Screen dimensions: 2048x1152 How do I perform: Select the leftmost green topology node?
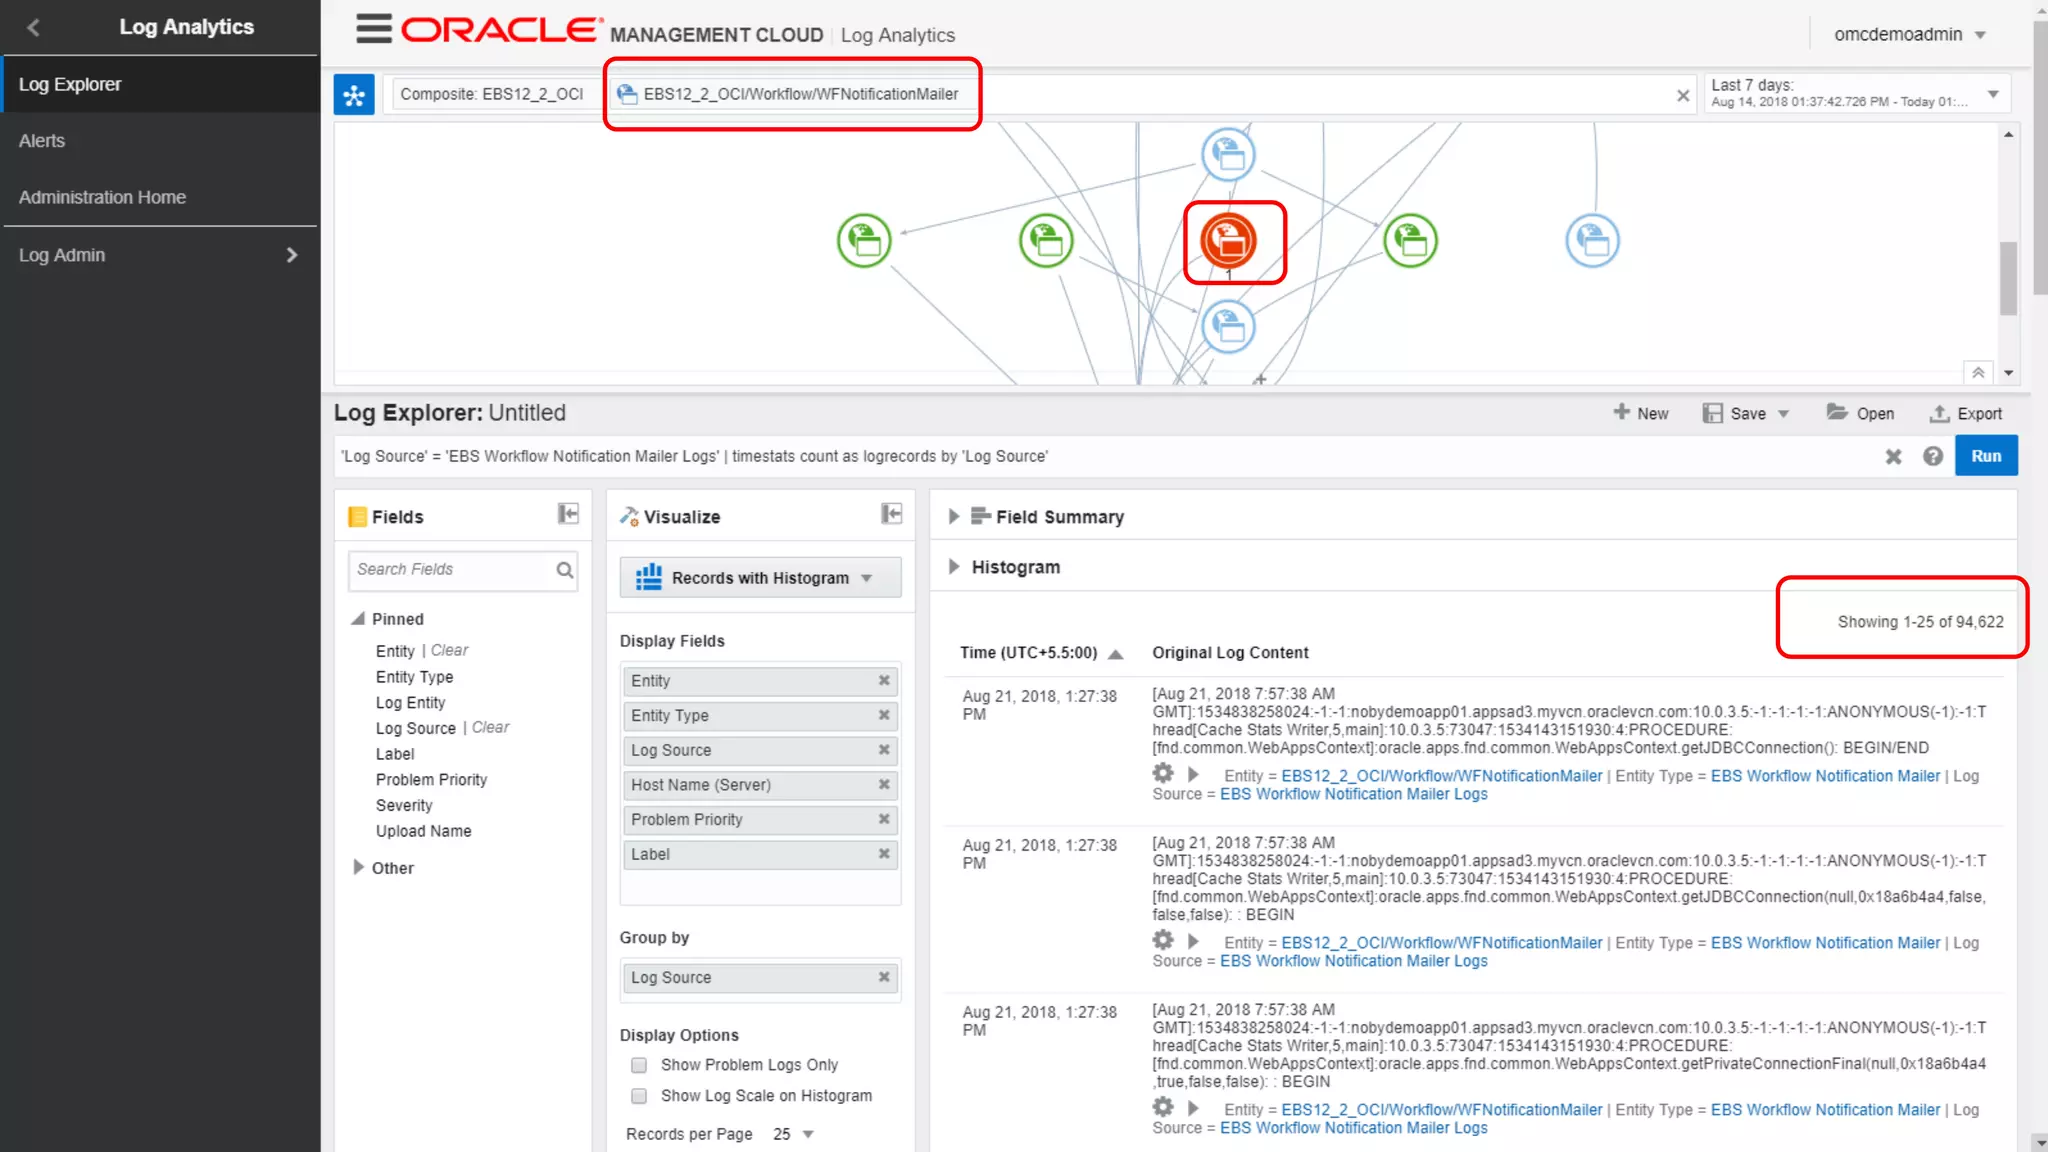864,240
